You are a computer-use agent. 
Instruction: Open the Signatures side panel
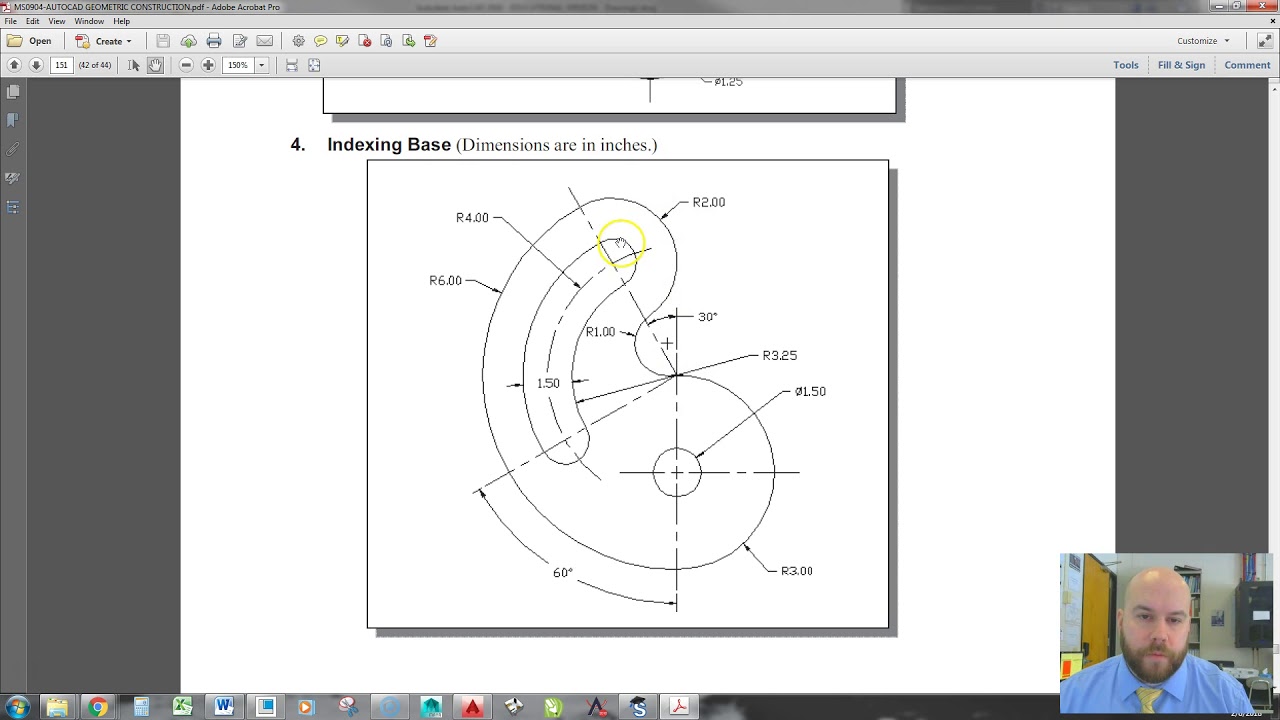(13, 178)
